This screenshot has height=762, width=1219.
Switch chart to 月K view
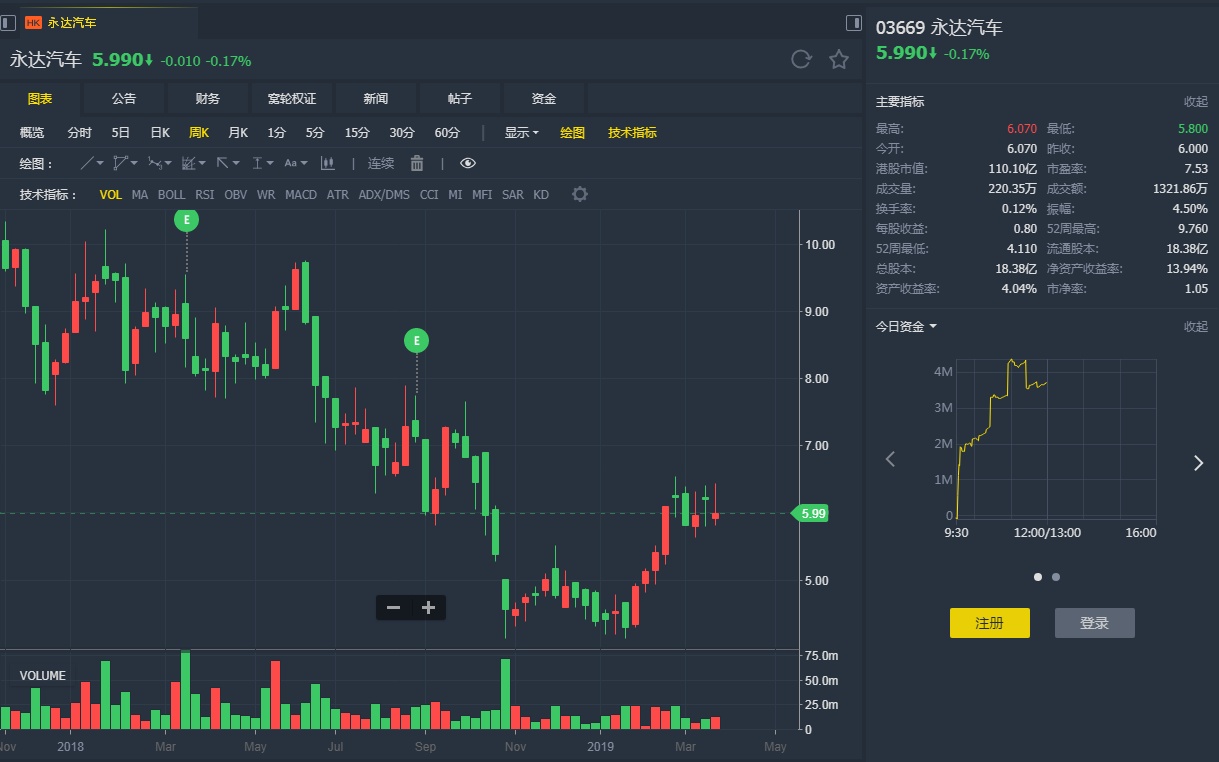(238, 132)
